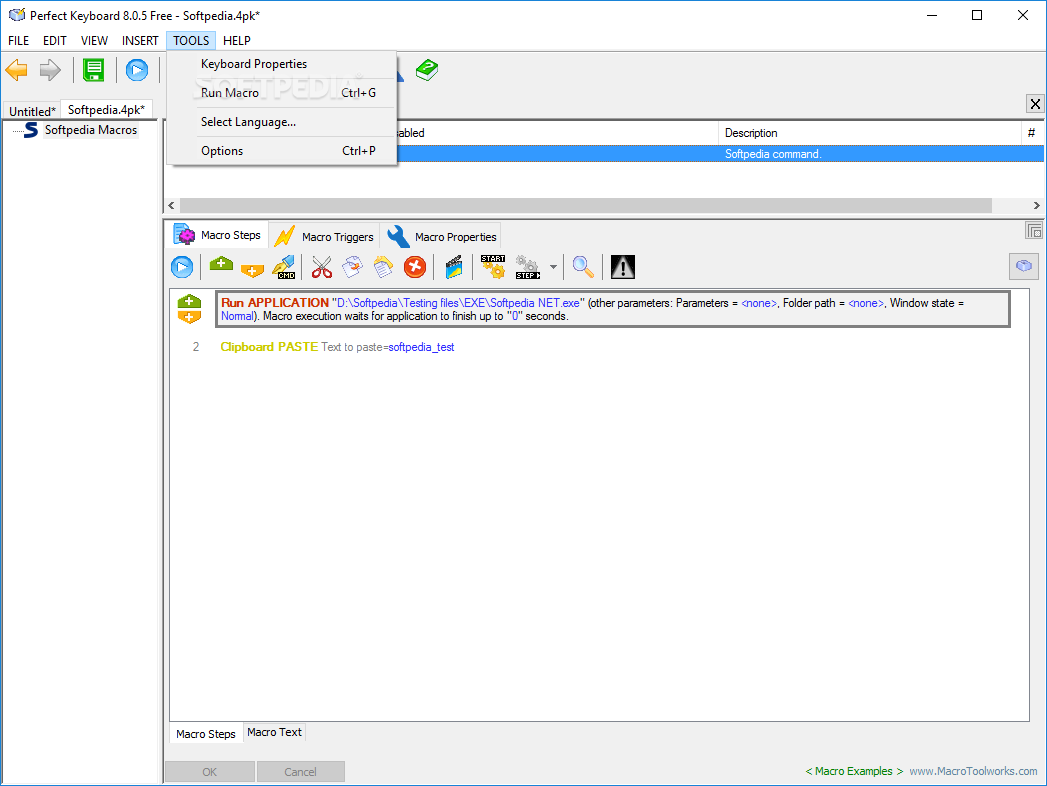Image resolution: width=1047 pixels, height=786 pixels.
Task: Click the paste clipboard icon
Action: 383,267
